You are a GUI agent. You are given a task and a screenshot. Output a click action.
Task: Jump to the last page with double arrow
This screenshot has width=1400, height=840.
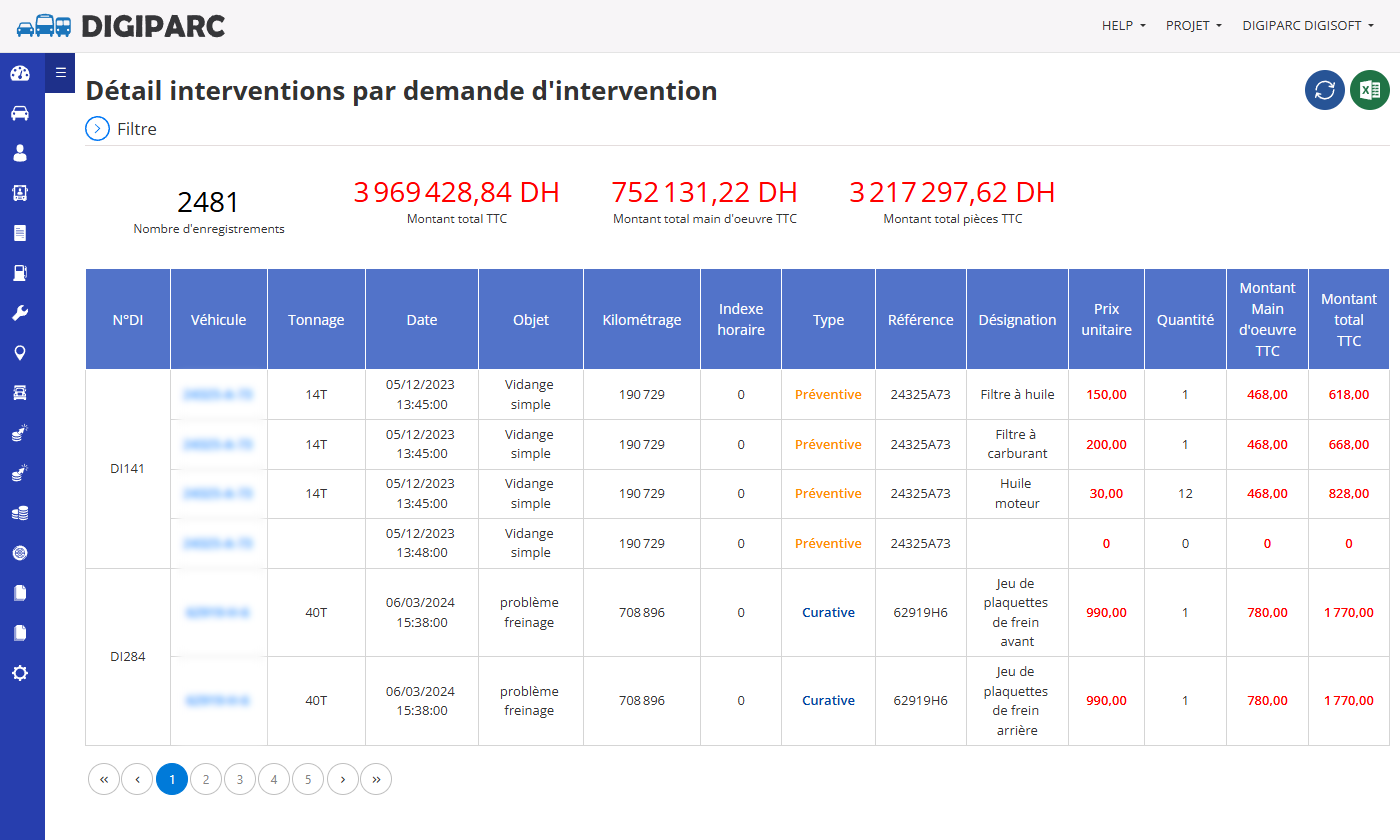tap(376, 779)
